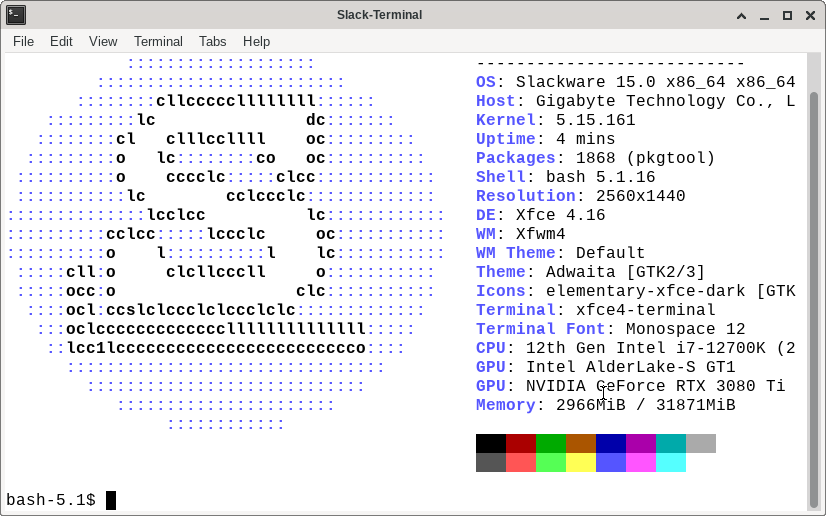The height and width of the screenshot is (516, 826).
Task: Click the dark green color block
Action: [551, 443]
